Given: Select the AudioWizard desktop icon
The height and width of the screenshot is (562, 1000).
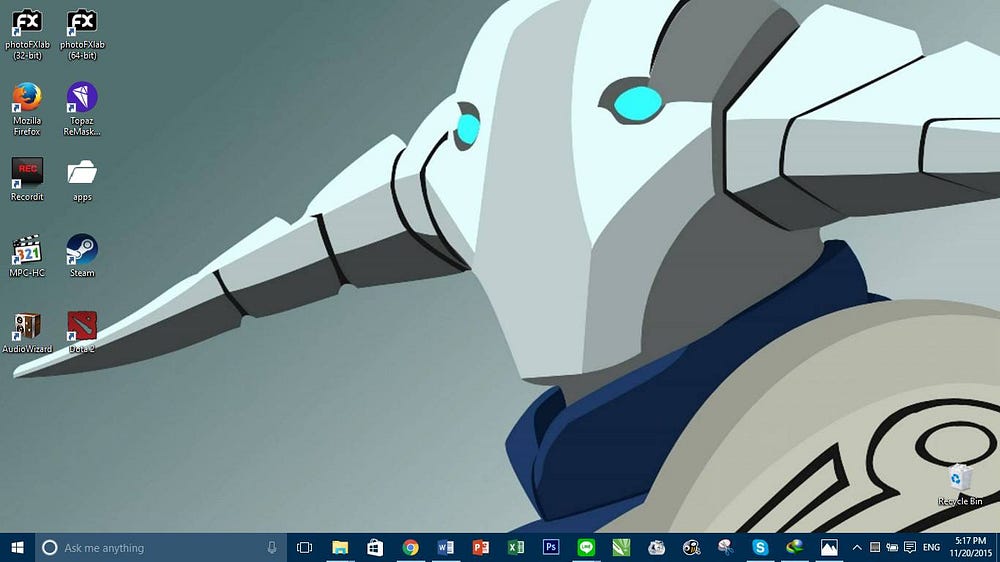Looking at the screenshot, I should click(27, 332).
